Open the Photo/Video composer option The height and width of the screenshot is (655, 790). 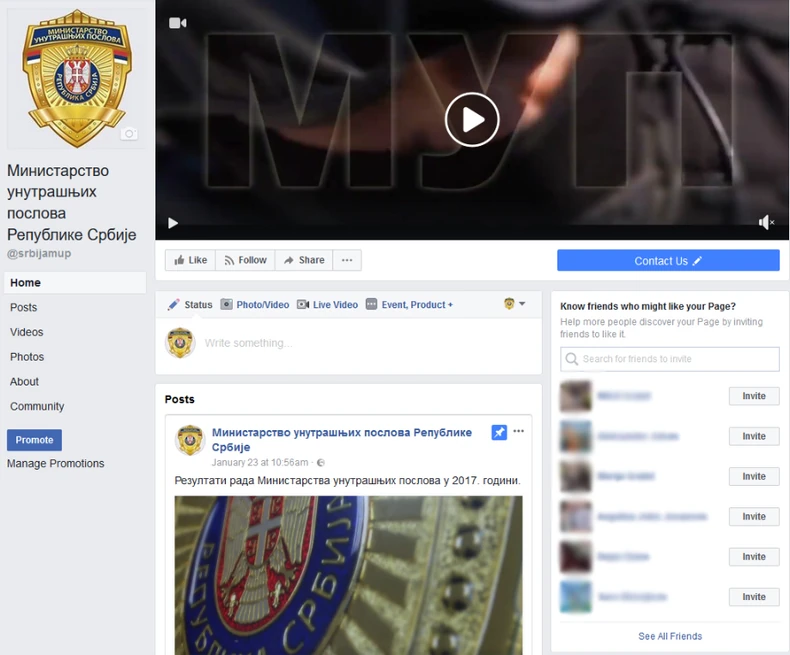[255, 304]
